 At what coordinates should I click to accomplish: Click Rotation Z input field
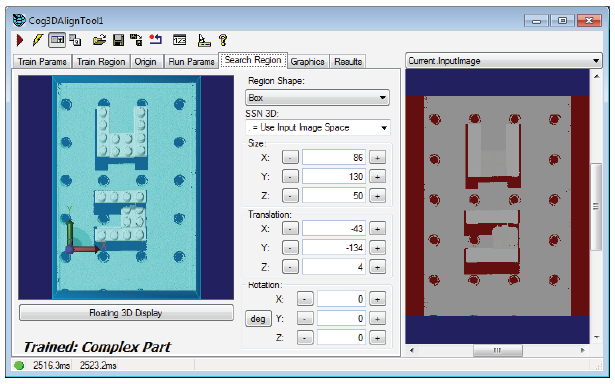(x=341, y=338)
